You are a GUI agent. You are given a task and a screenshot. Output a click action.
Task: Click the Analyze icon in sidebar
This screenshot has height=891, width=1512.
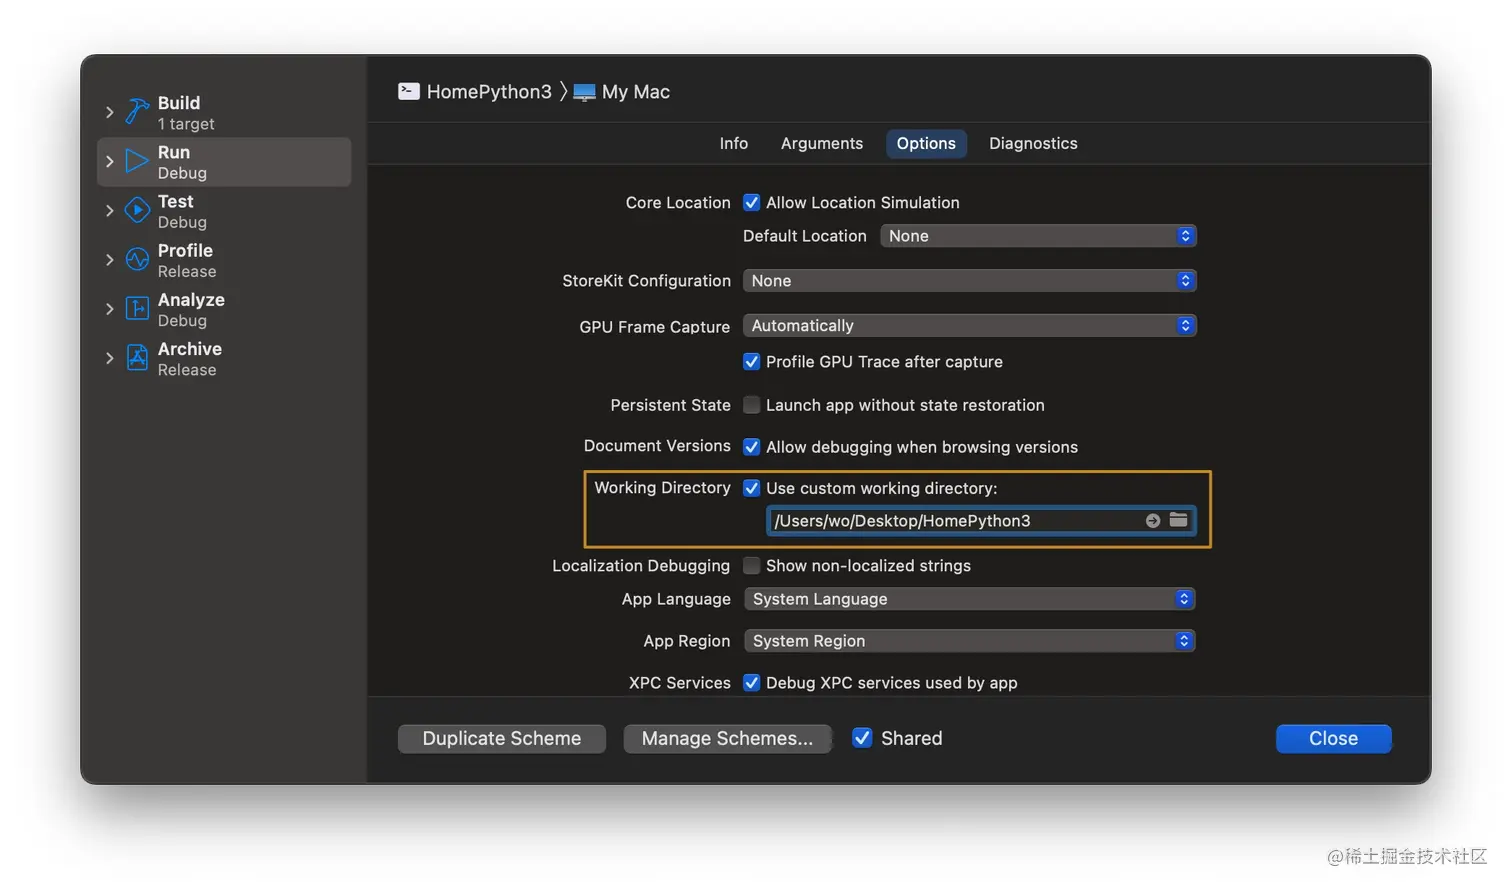137,308
